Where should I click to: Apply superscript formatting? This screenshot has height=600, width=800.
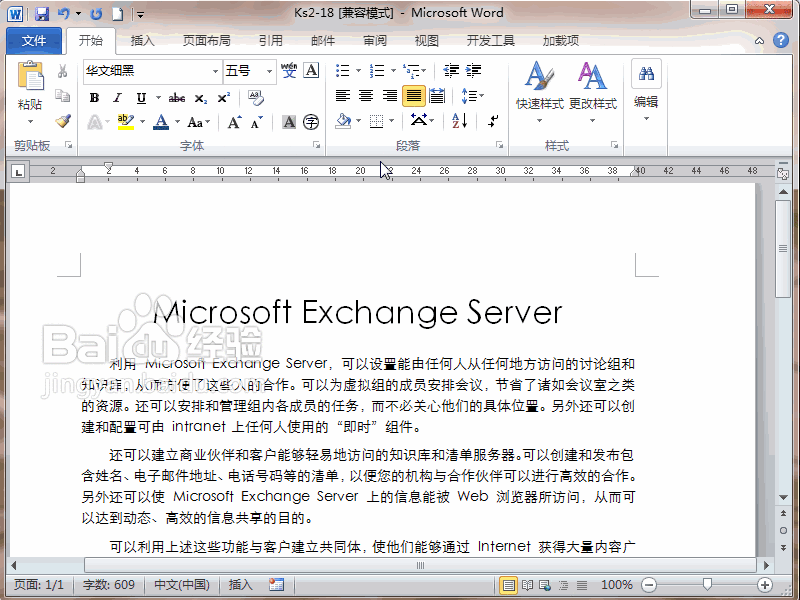223,97
